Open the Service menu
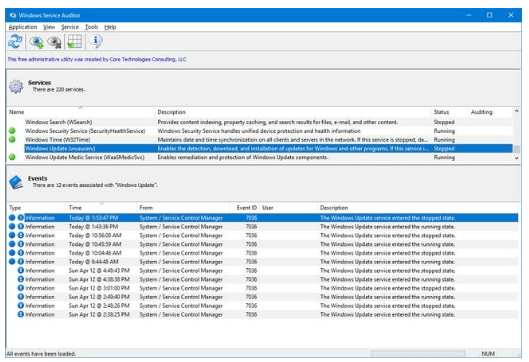 point(70,27)
